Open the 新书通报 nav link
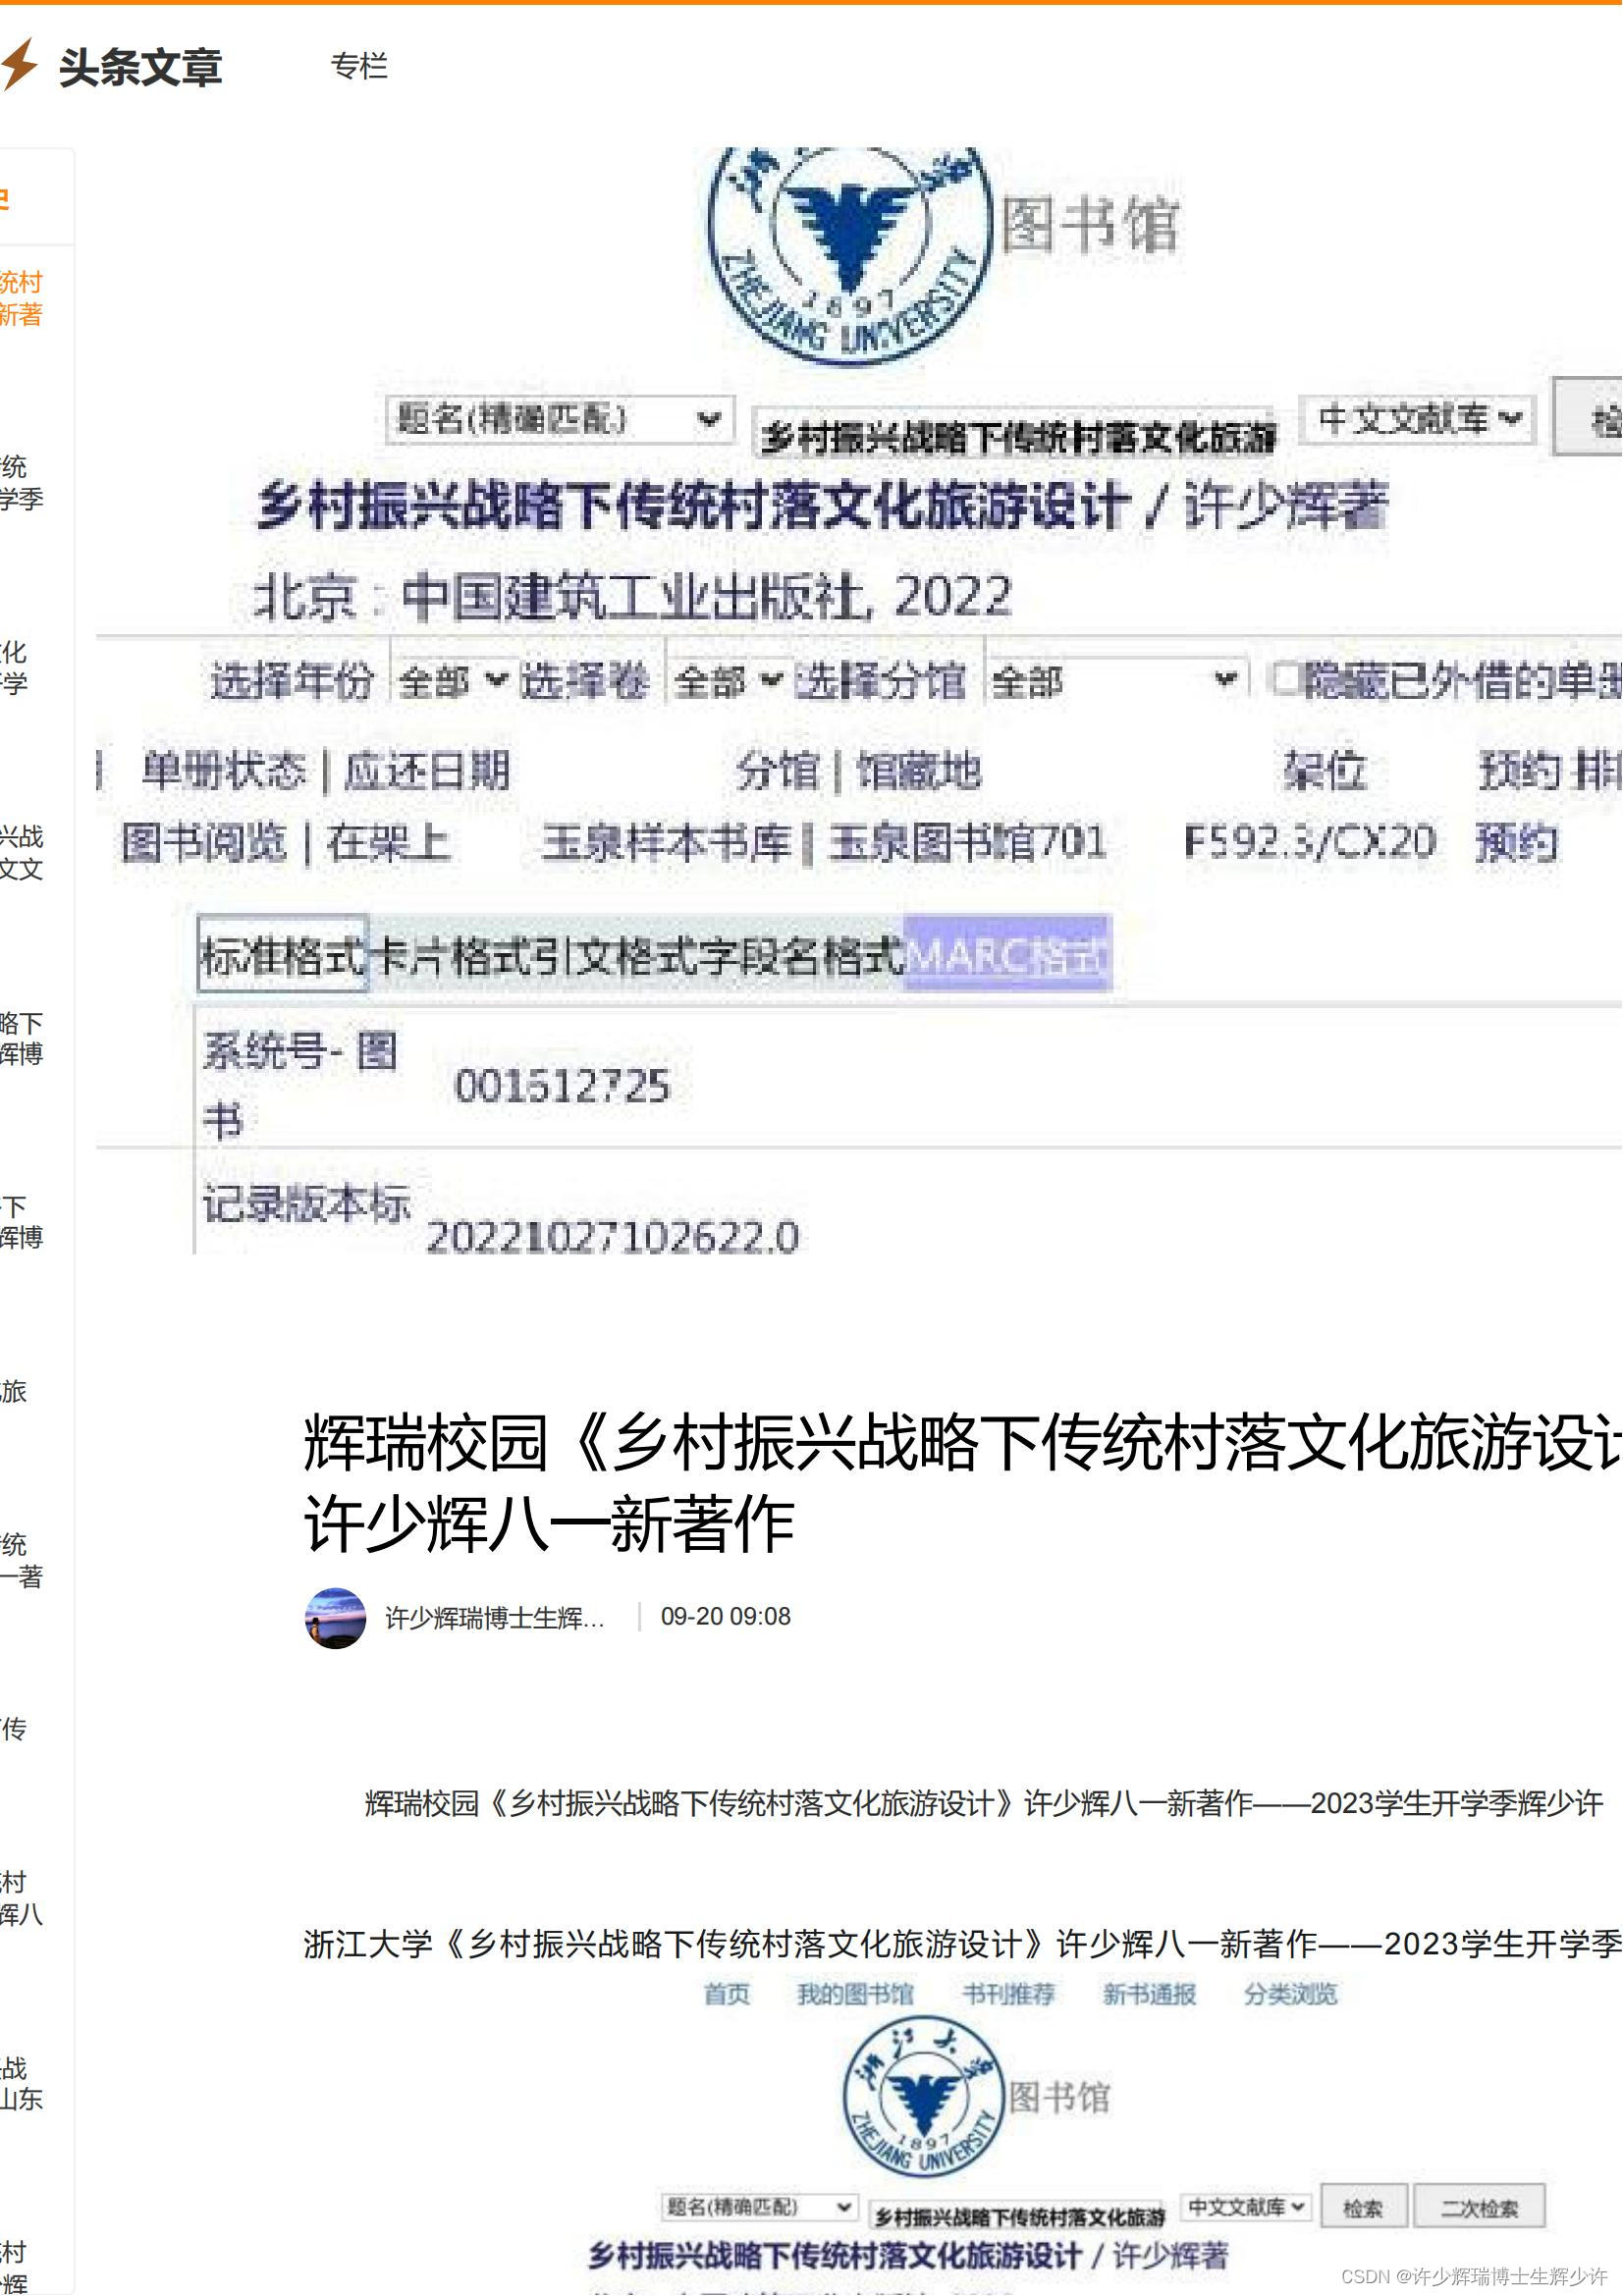Screen dimensions: 1623x2296 1149,1994
